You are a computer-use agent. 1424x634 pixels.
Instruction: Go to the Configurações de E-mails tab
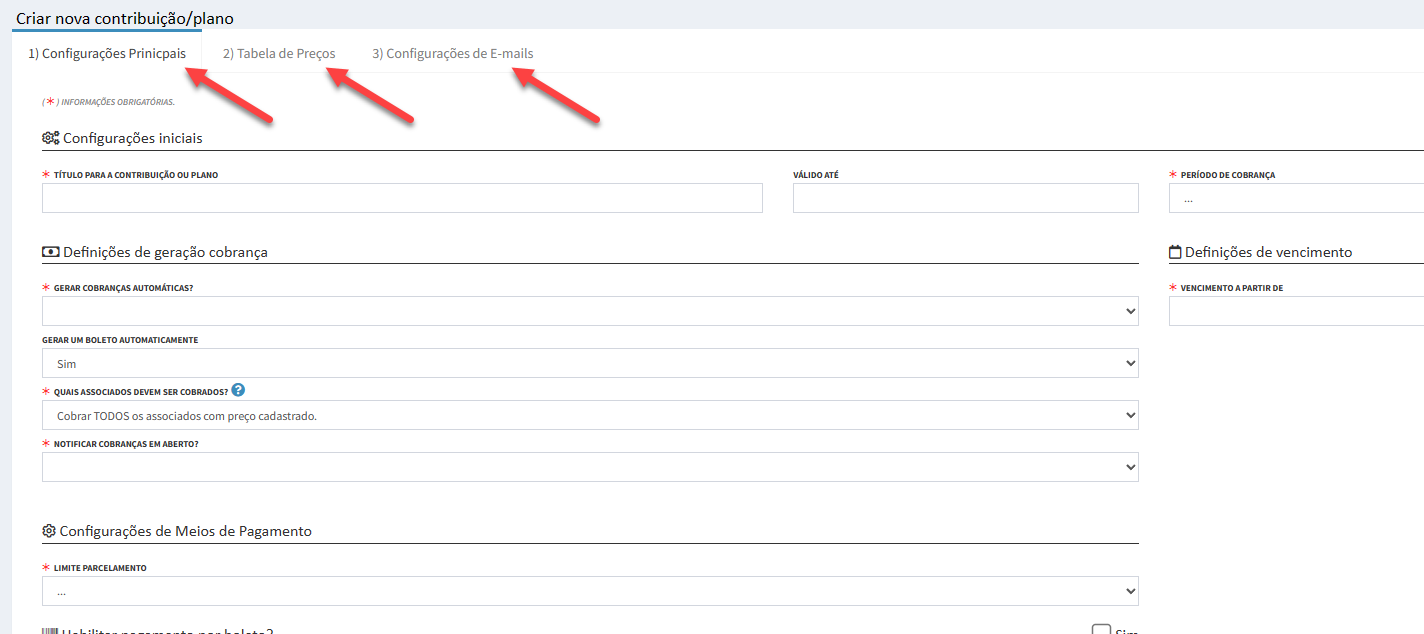453,54
